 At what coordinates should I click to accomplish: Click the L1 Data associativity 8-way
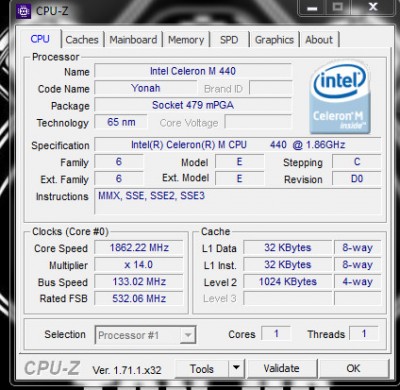click(357, 248)
